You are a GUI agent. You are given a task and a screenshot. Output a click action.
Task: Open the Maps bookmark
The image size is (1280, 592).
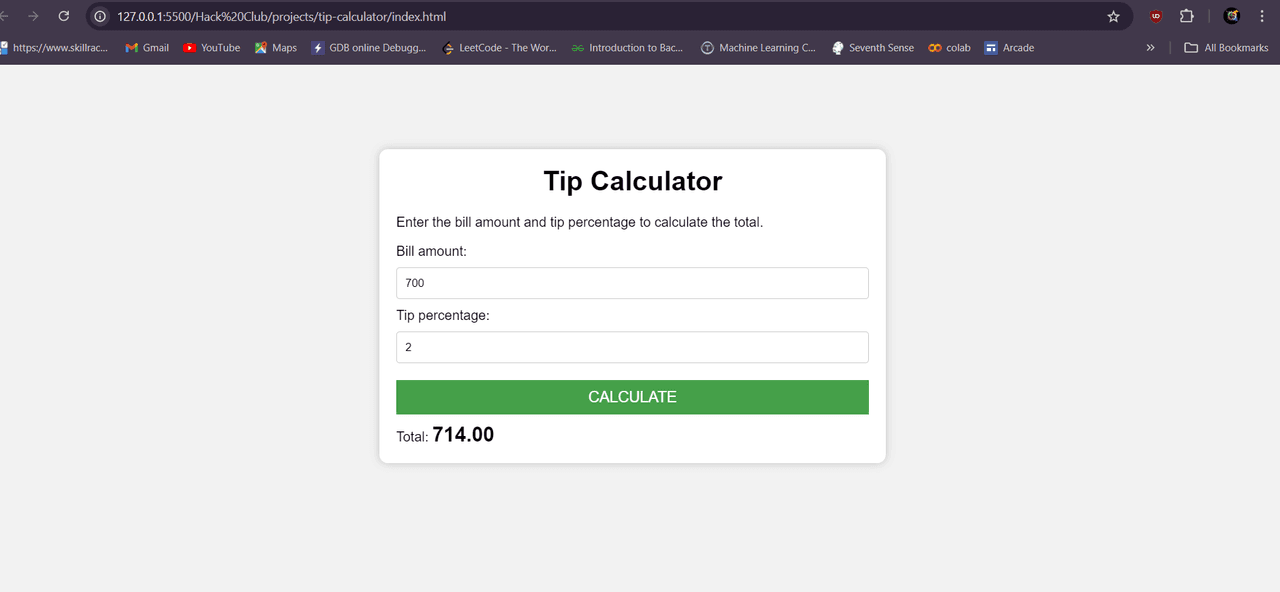click(x=276, y=48)
